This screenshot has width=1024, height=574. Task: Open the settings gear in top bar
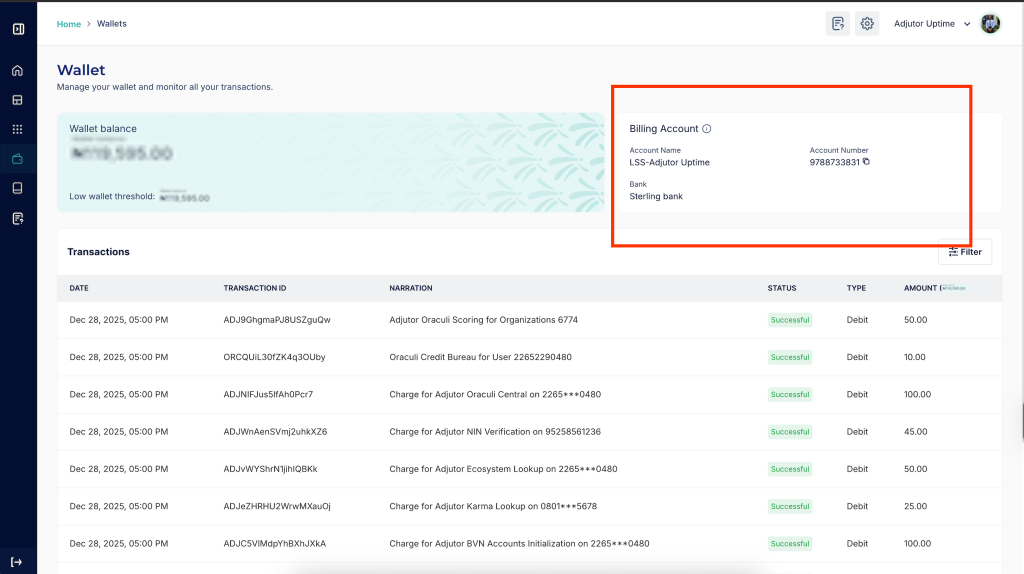867,24
